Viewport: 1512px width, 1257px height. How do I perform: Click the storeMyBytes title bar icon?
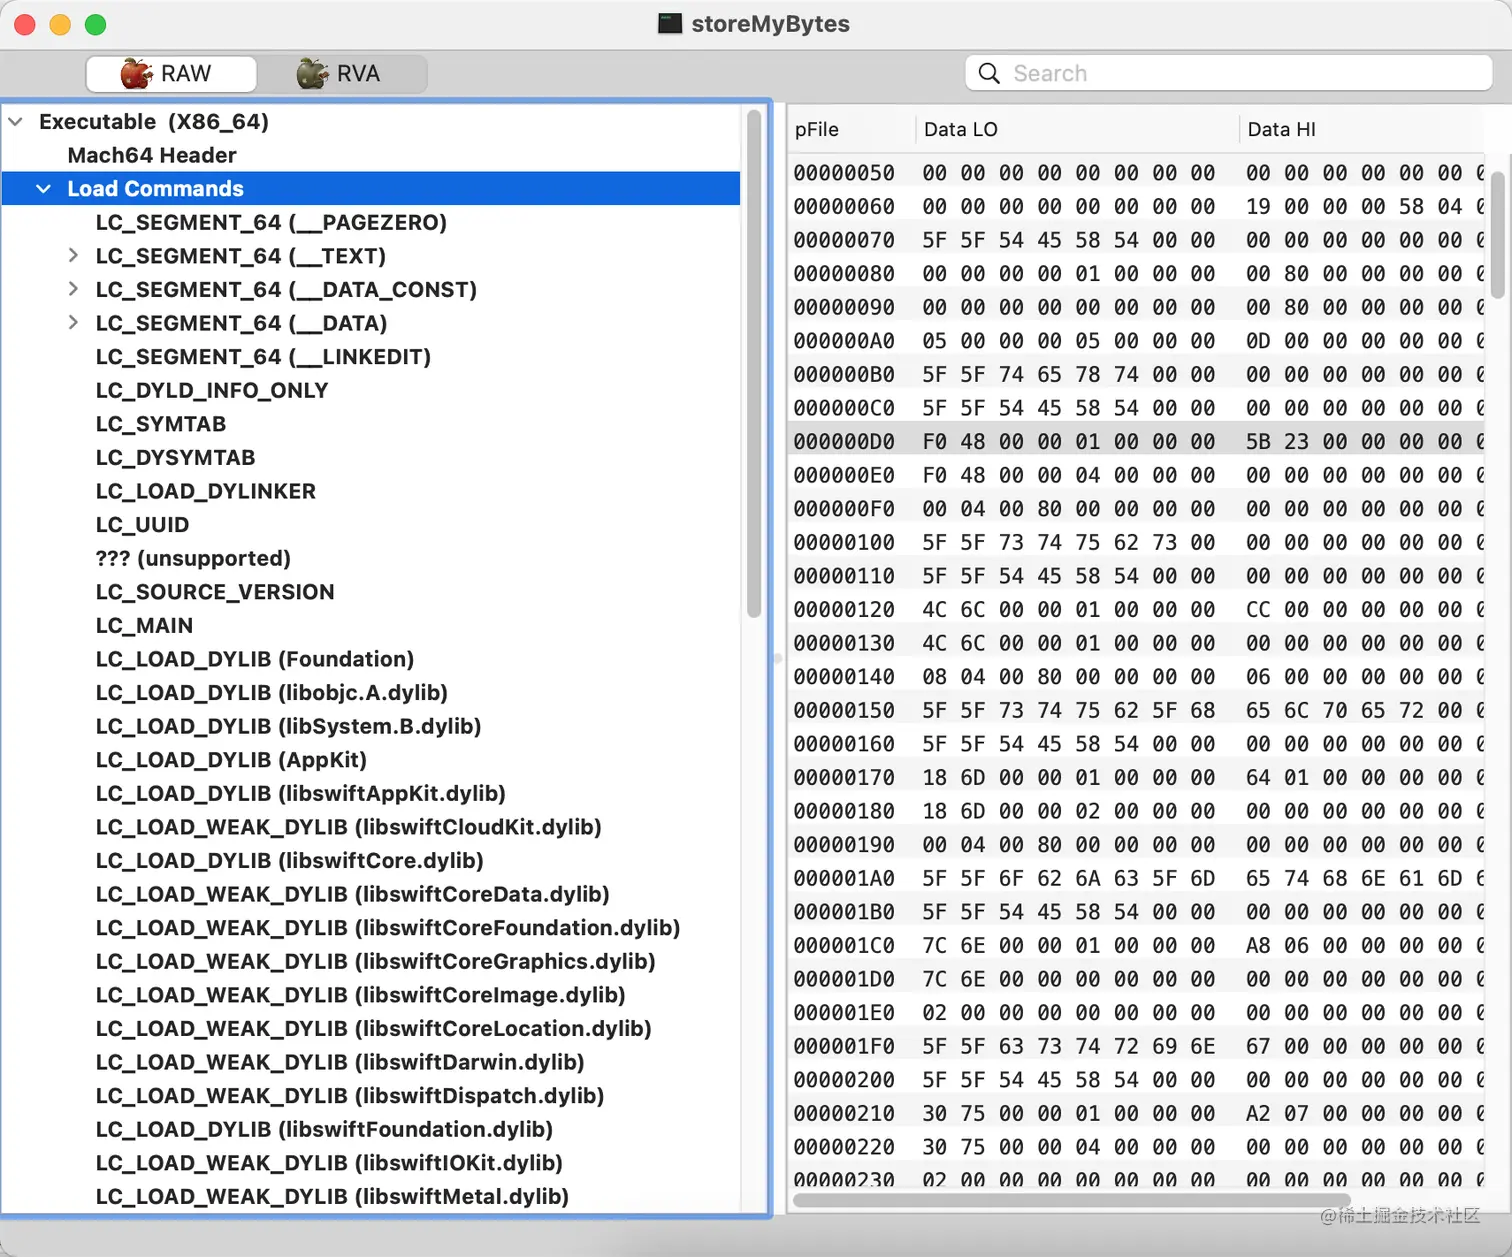click(x=670, y=23)
